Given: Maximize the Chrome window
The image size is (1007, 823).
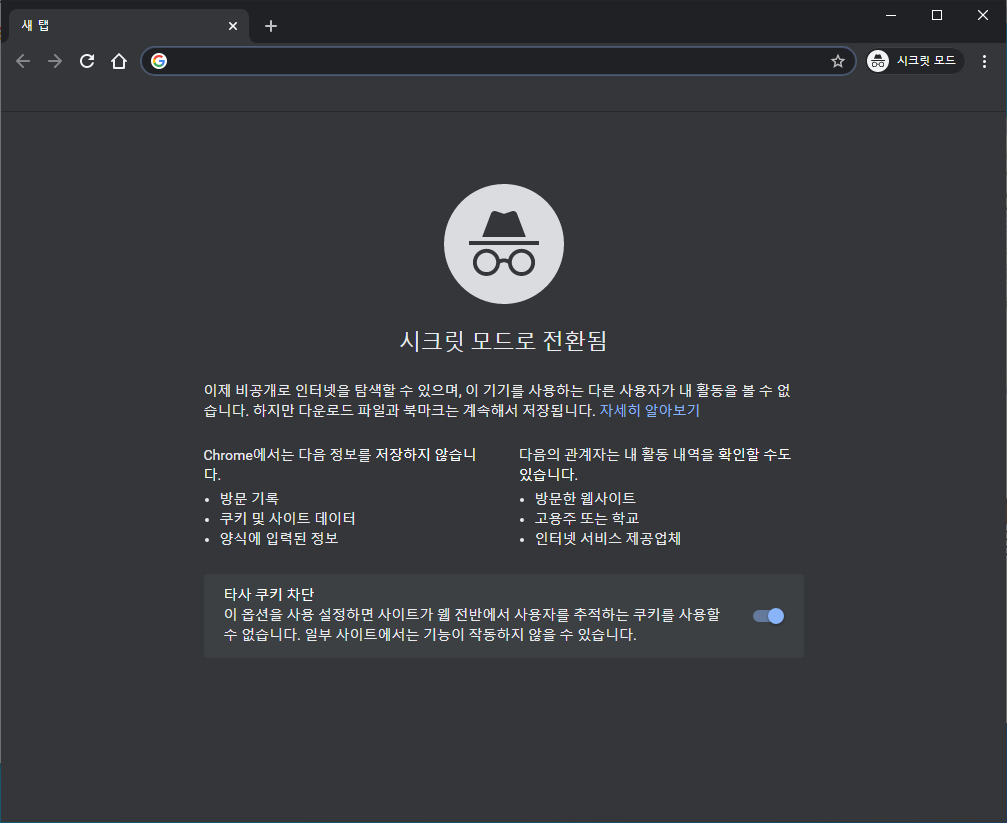Looking at the screenshot, I should coord(937,15).
